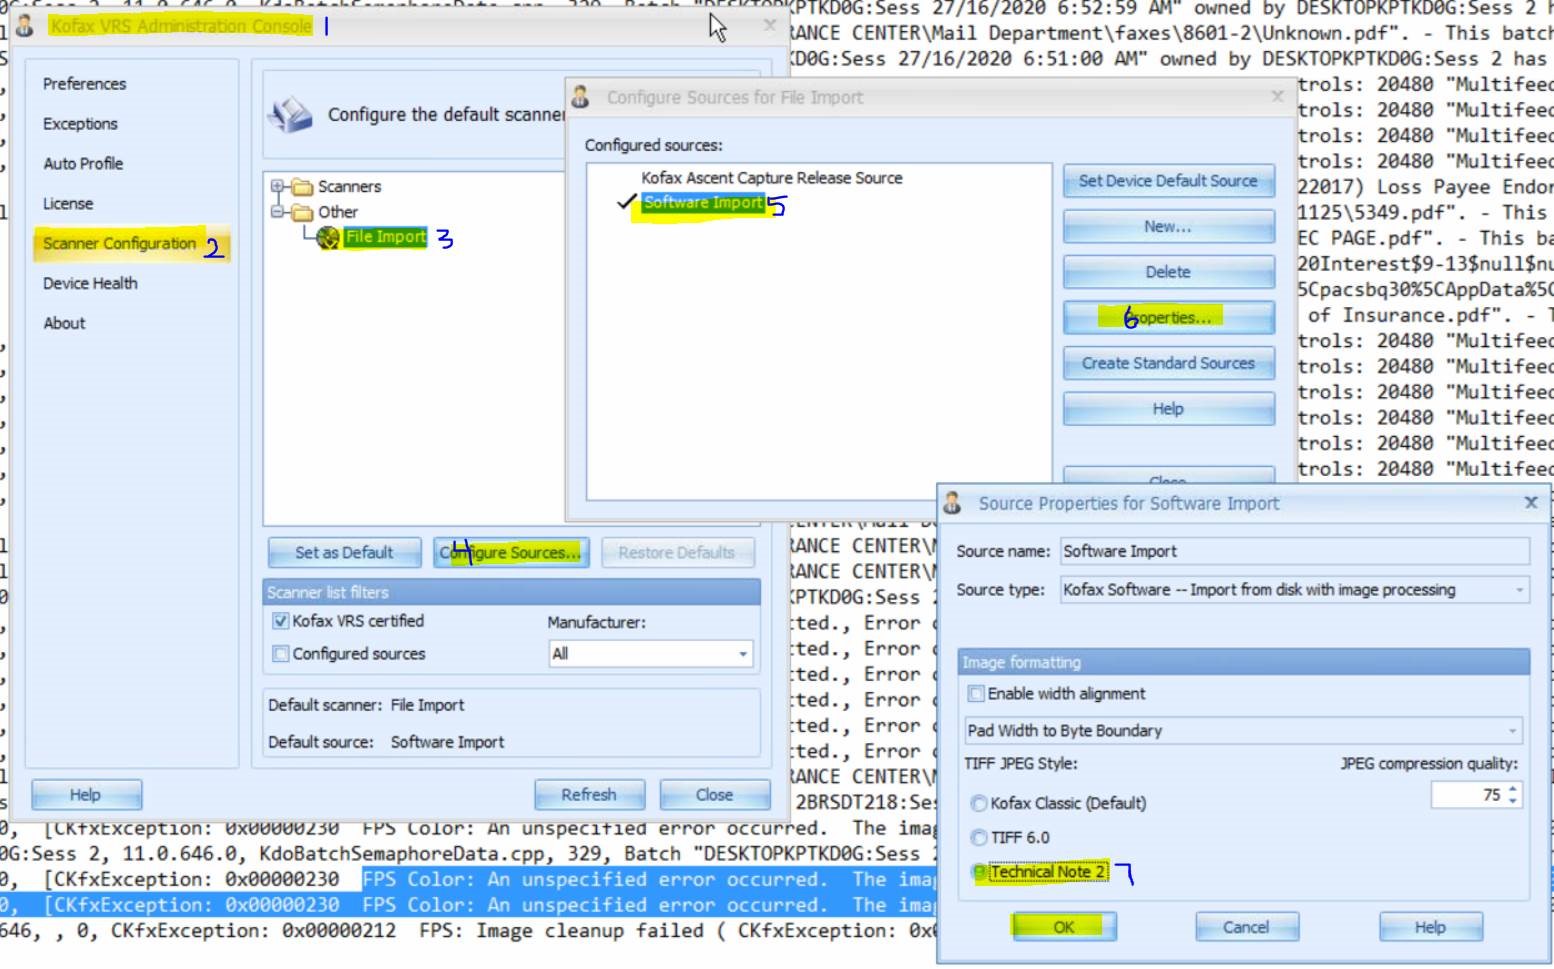Increase JPEG compression quality with spinner

1512,789
